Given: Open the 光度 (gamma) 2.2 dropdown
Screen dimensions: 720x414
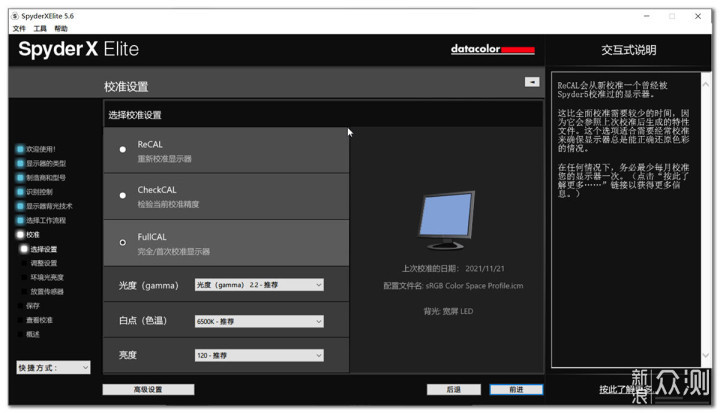Looking at the screenshot, I should click(x=259, y=285).
